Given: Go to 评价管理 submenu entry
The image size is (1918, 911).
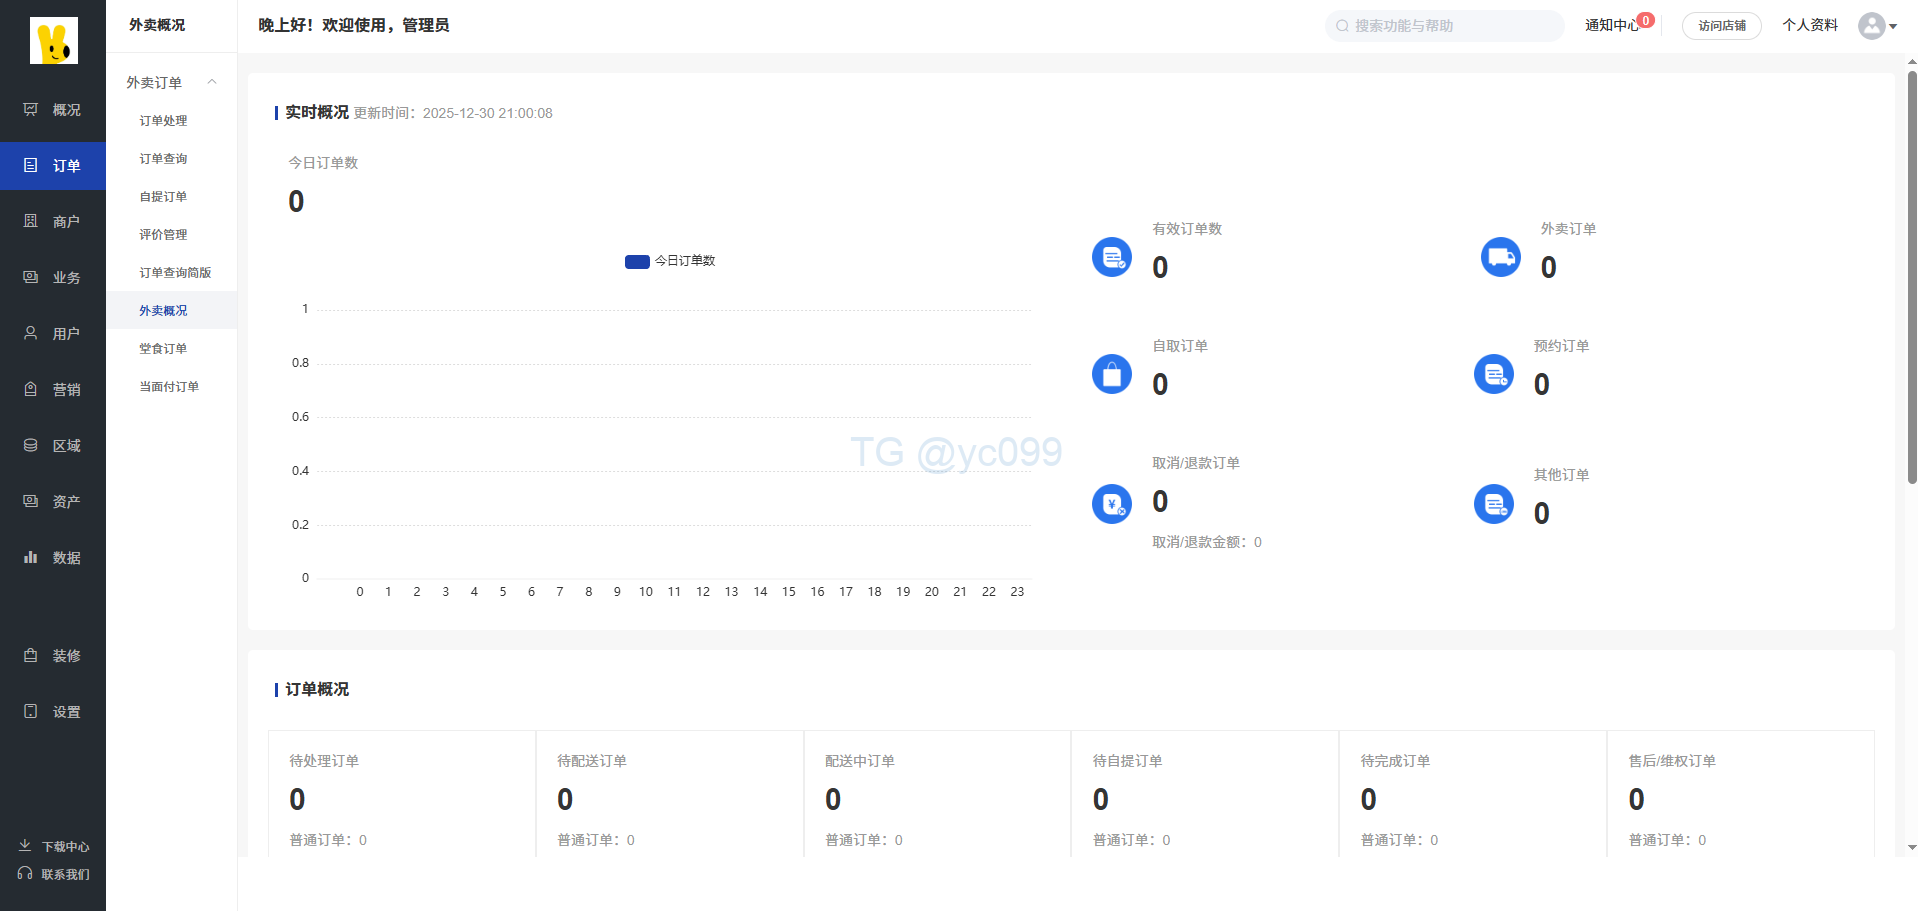Looking at the screenshot, I should coord(163,235).
